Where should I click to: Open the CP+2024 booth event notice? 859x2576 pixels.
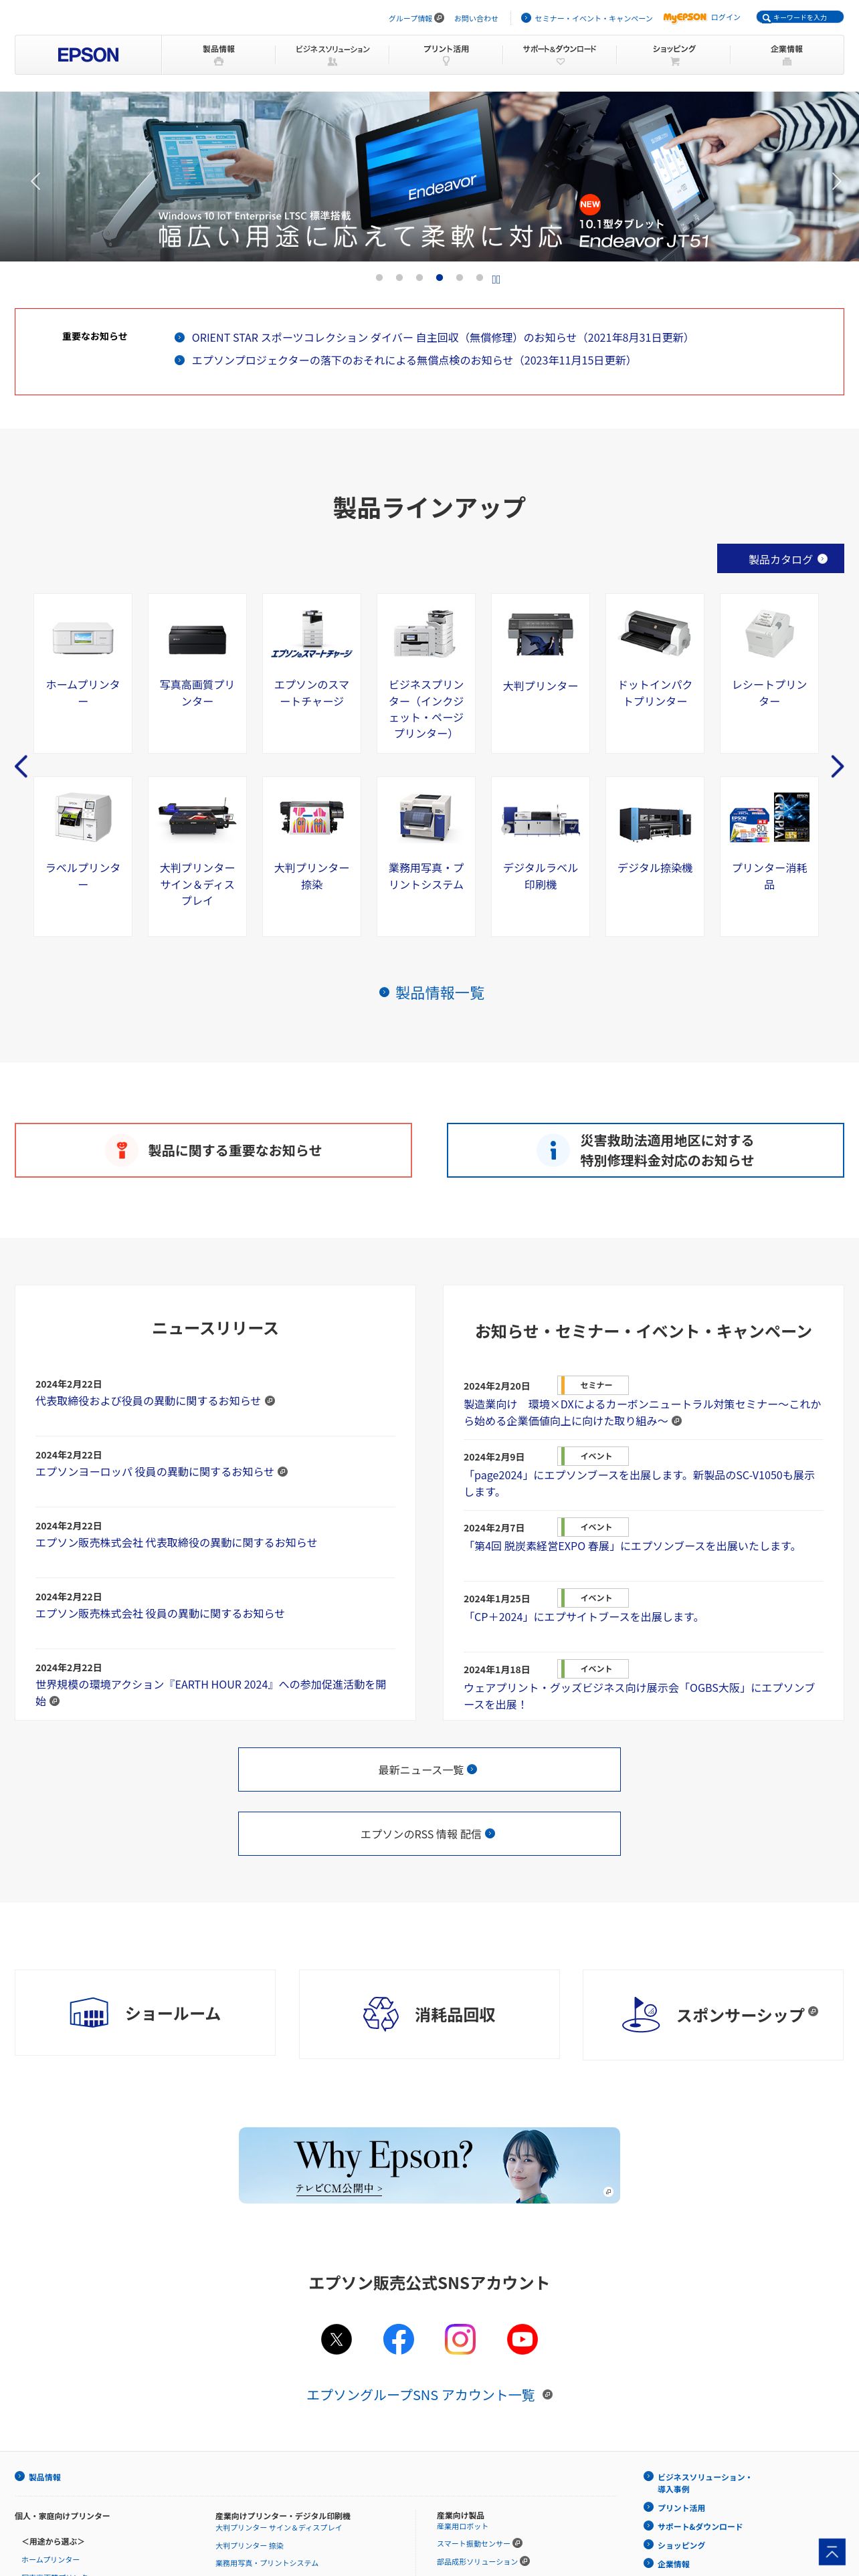click(x=582, y=1617)
